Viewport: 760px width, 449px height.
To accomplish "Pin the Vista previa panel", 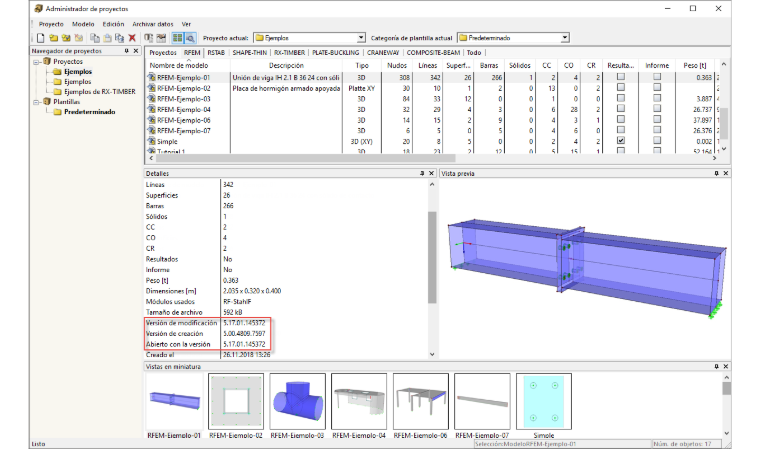I will tap(716, 173).
